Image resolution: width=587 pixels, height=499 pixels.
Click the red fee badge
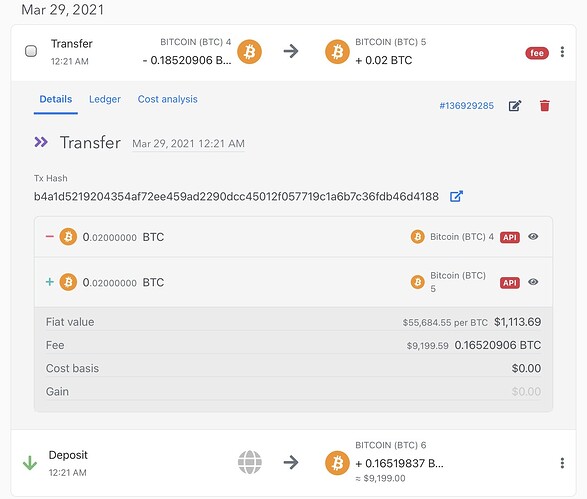(x=537, y=53)
